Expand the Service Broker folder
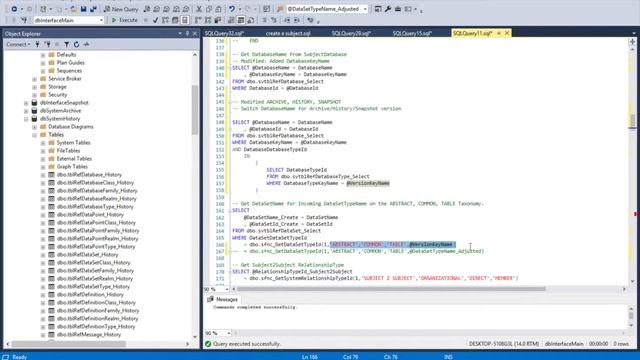640x360 pixels. click(35, 79)
